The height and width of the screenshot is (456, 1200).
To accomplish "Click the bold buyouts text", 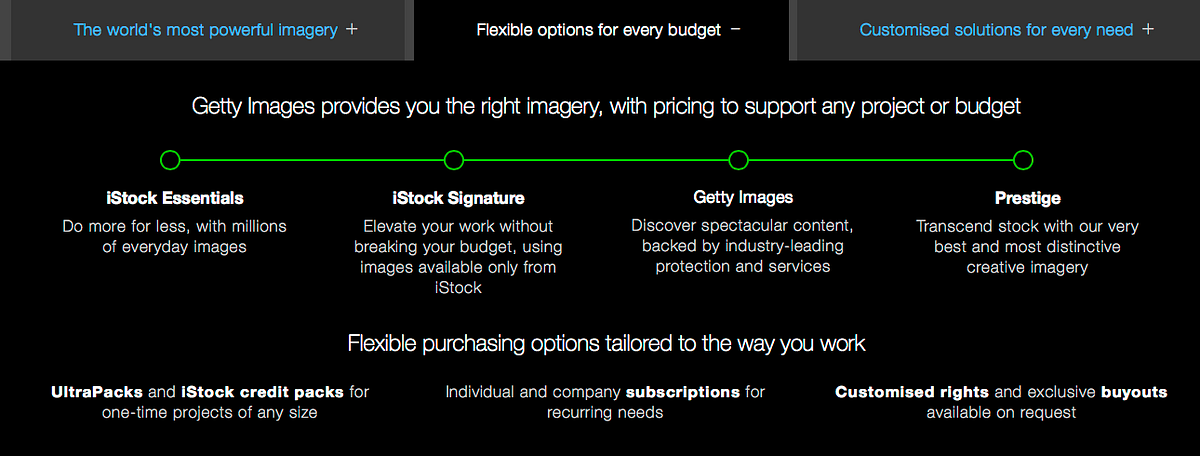I will pyautogui.click(x=1134, y=392).
